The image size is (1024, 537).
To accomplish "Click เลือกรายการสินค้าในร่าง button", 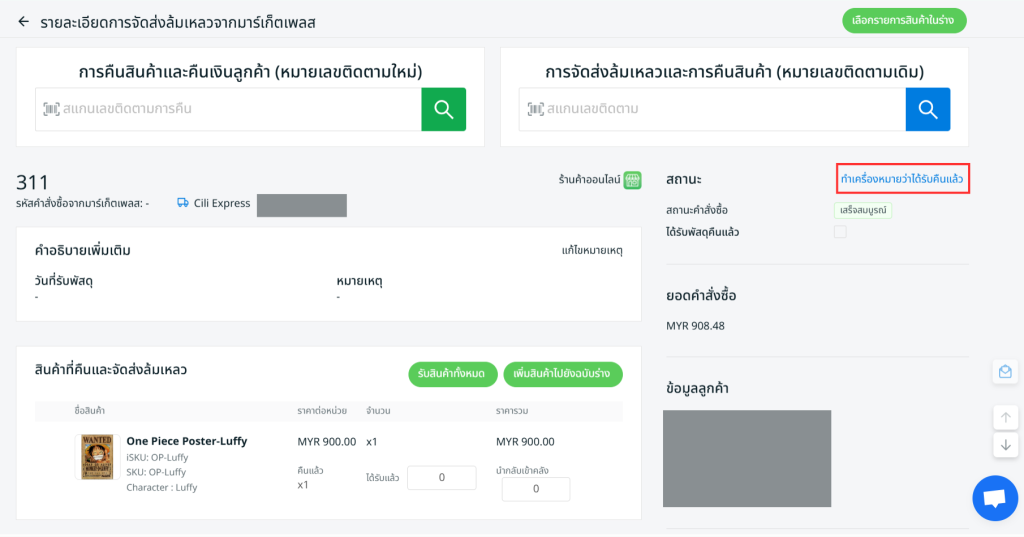I will [x=904, y=20].
